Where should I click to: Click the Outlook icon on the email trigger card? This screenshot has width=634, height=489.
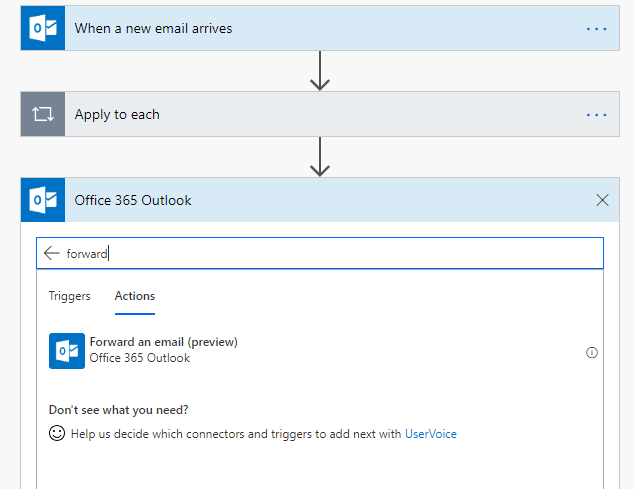42,28
